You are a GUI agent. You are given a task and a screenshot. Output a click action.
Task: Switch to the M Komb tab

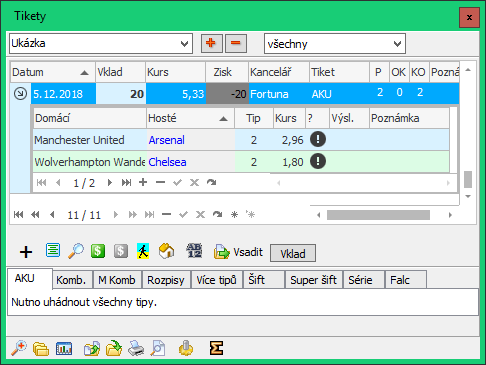click(117, 280)
